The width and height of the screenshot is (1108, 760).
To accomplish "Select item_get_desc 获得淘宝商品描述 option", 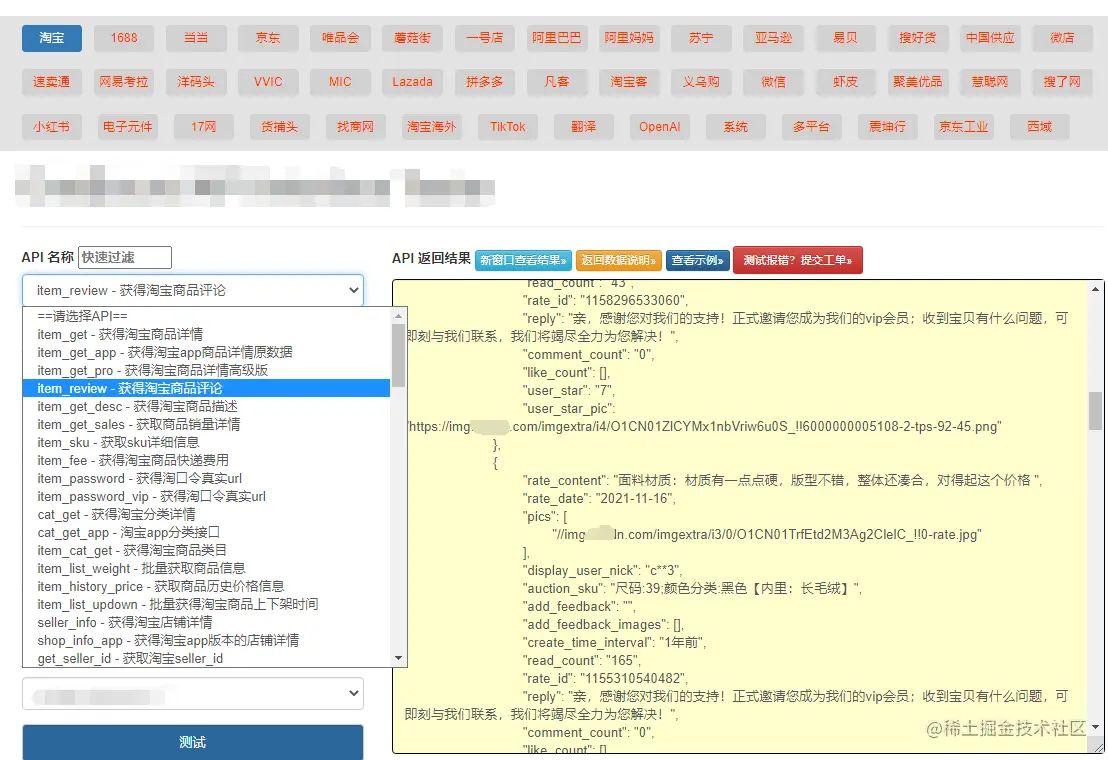I will point(206,406).
